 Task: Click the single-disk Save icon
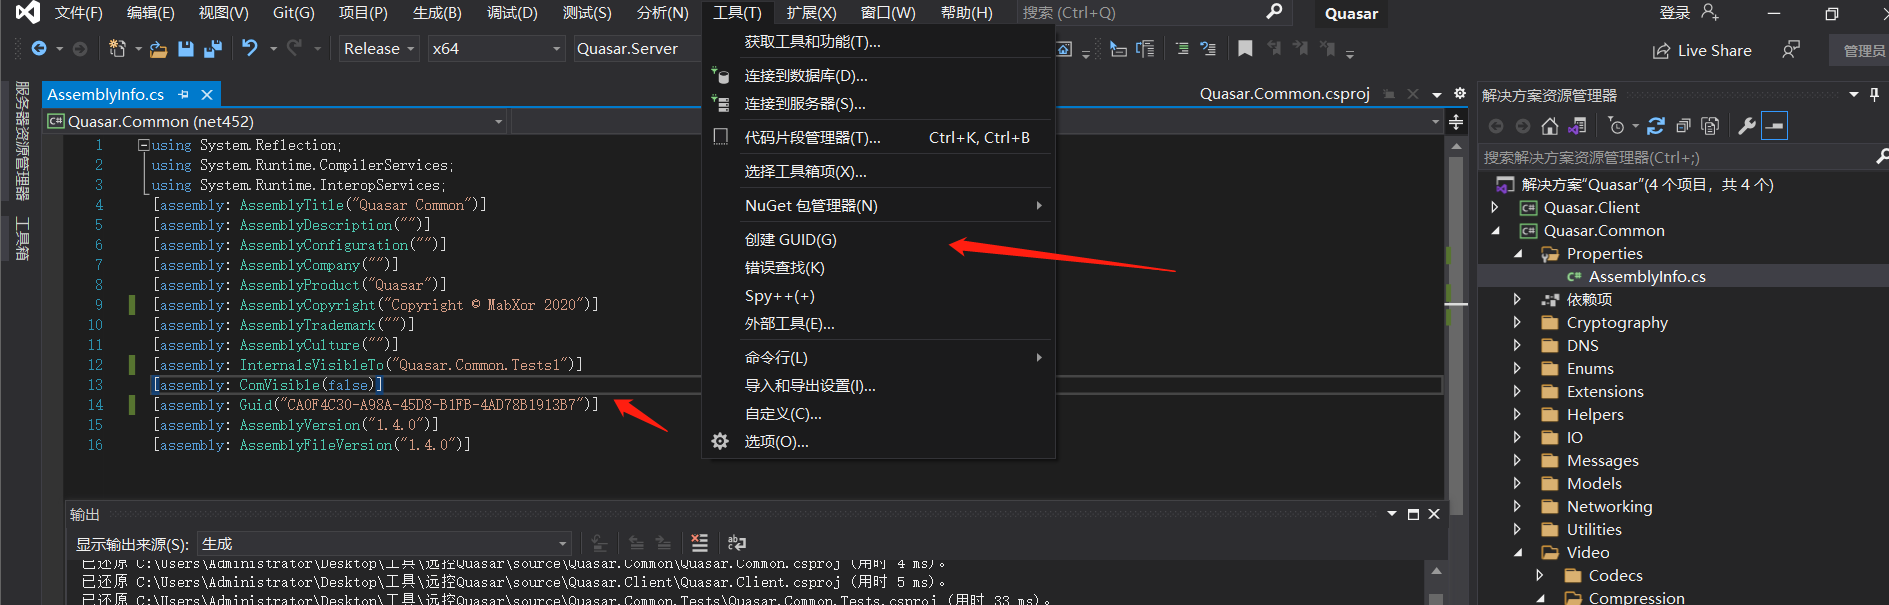[185, 48]
